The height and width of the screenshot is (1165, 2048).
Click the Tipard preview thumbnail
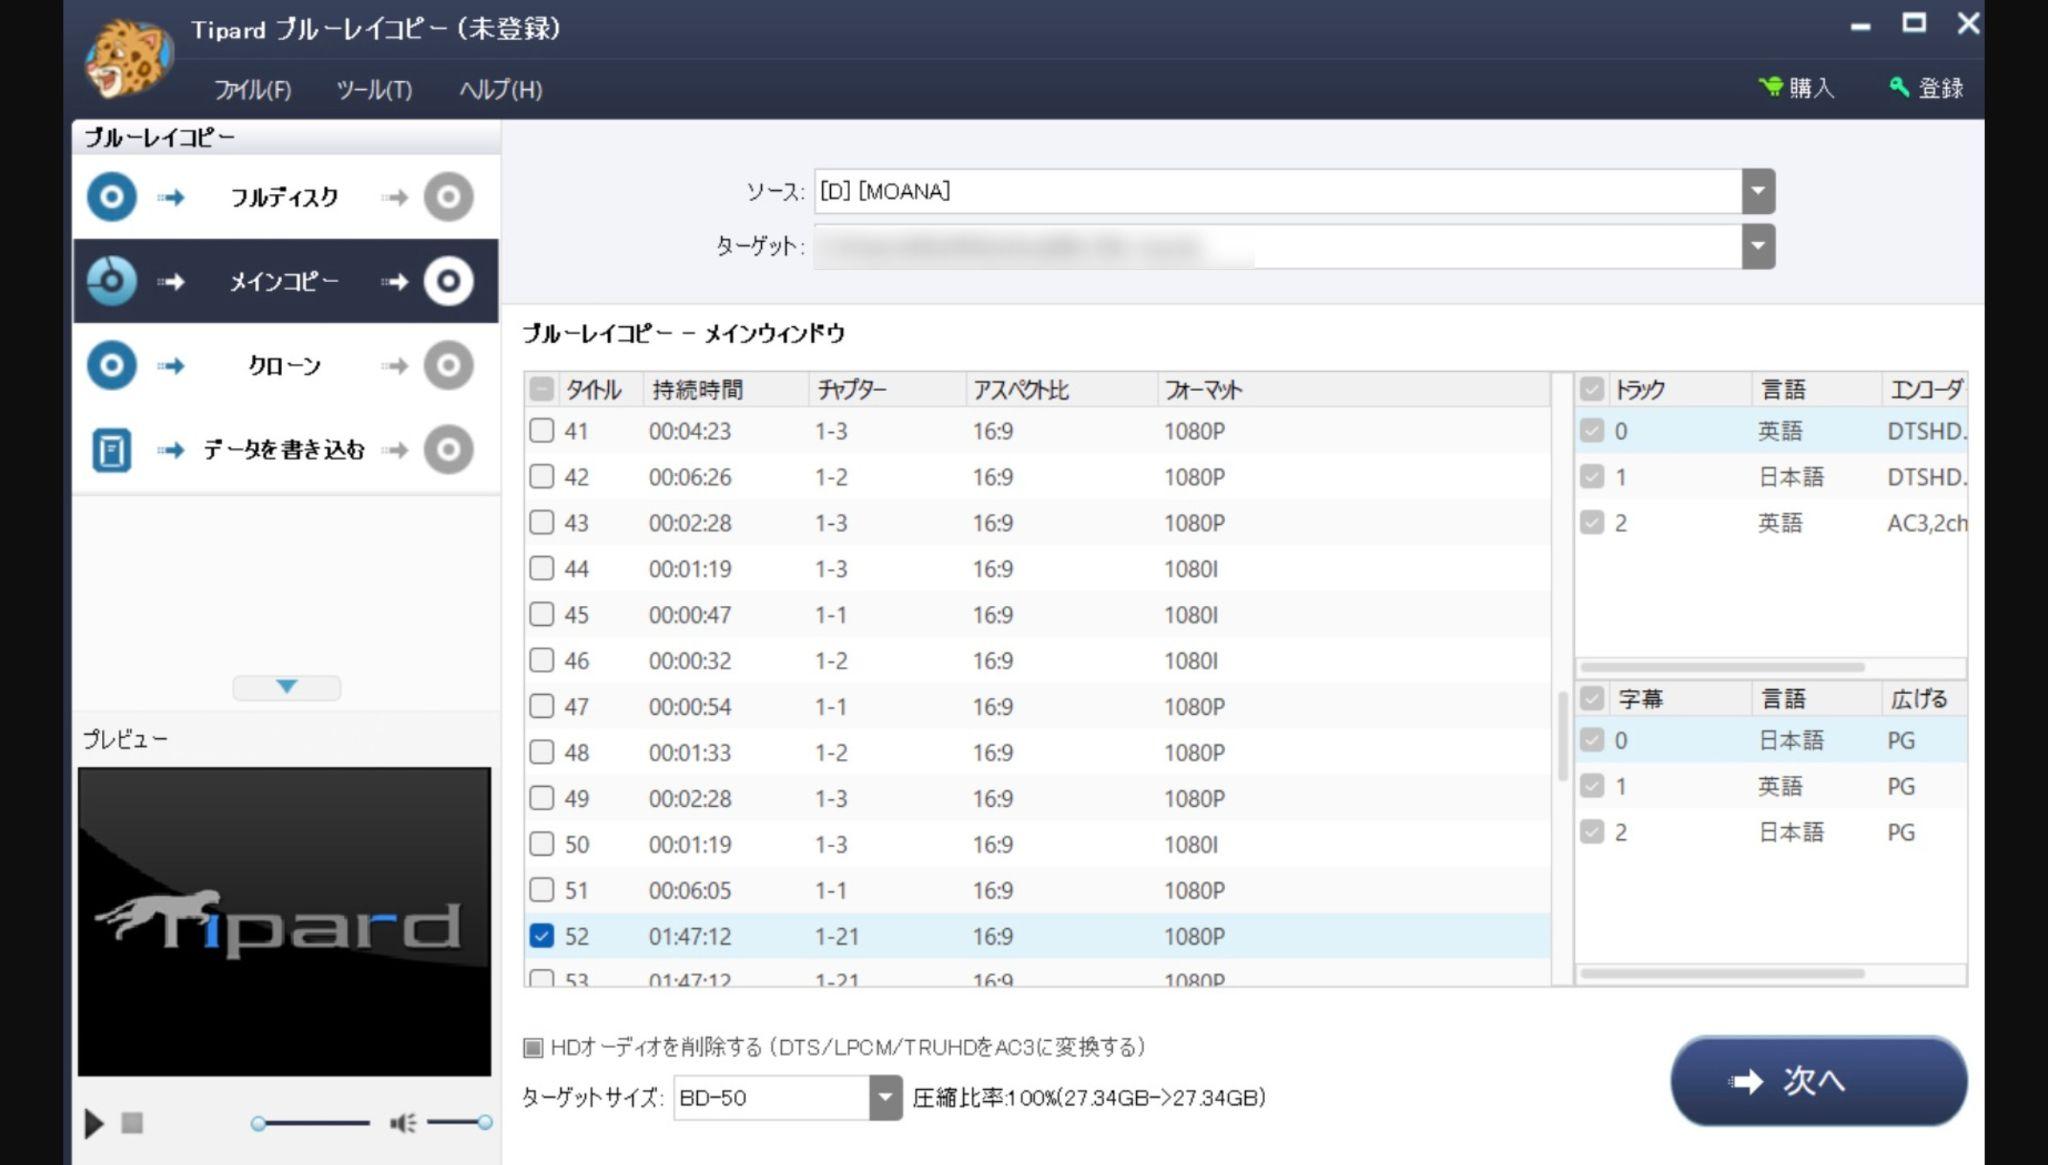(x=285, y=921)
